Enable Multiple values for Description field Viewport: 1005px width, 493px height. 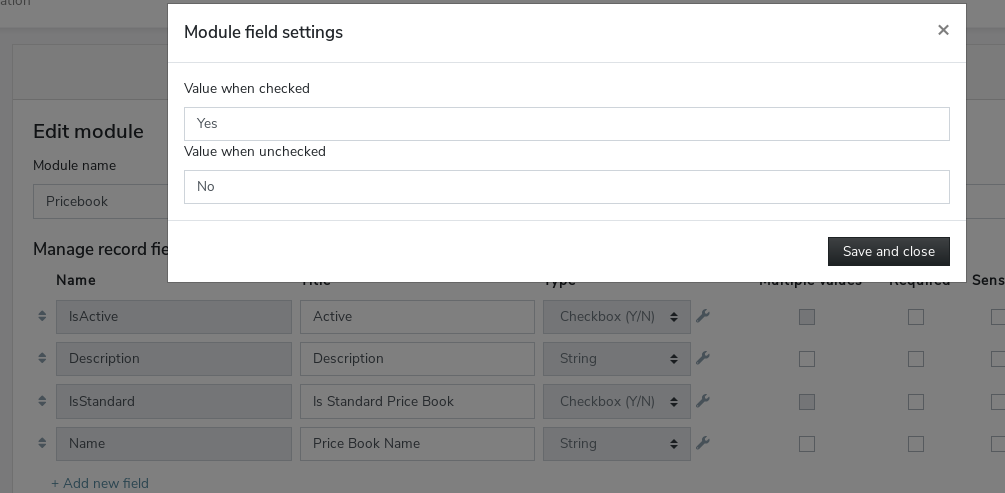pyautogui.click(x=807, y=359)
